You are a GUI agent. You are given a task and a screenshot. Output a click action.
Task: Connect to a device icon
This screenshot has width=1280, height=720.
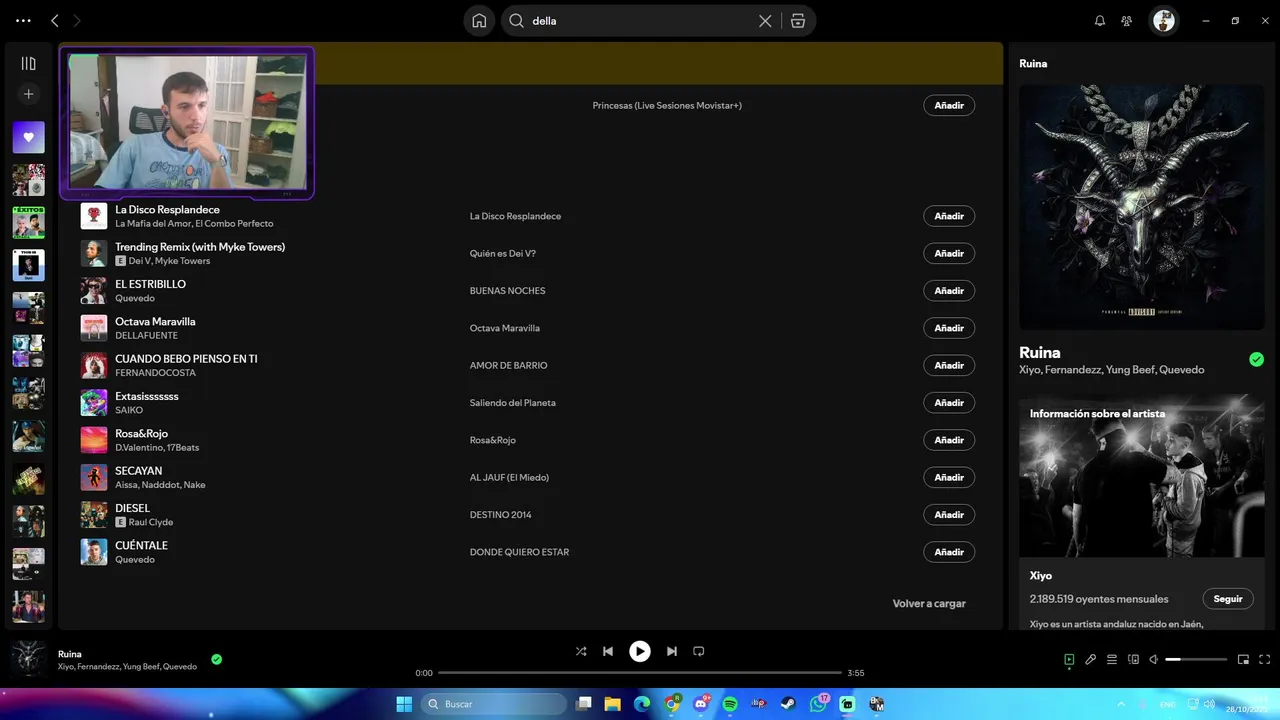point(1133,660)
